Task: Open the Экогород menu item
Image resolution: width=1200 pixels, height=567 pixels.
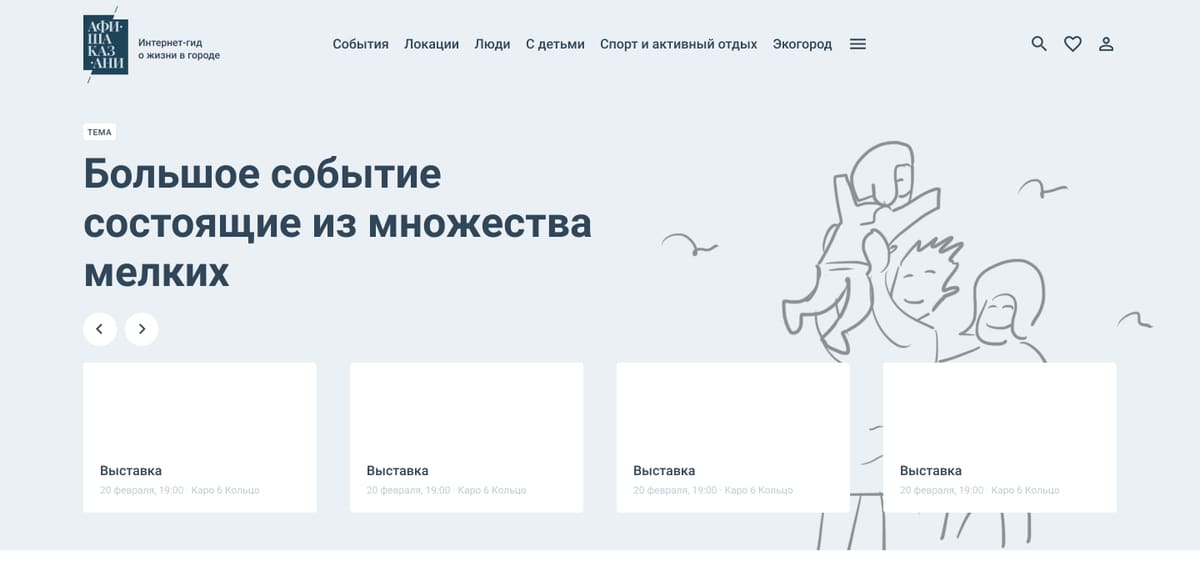Action: pos(802,44)
